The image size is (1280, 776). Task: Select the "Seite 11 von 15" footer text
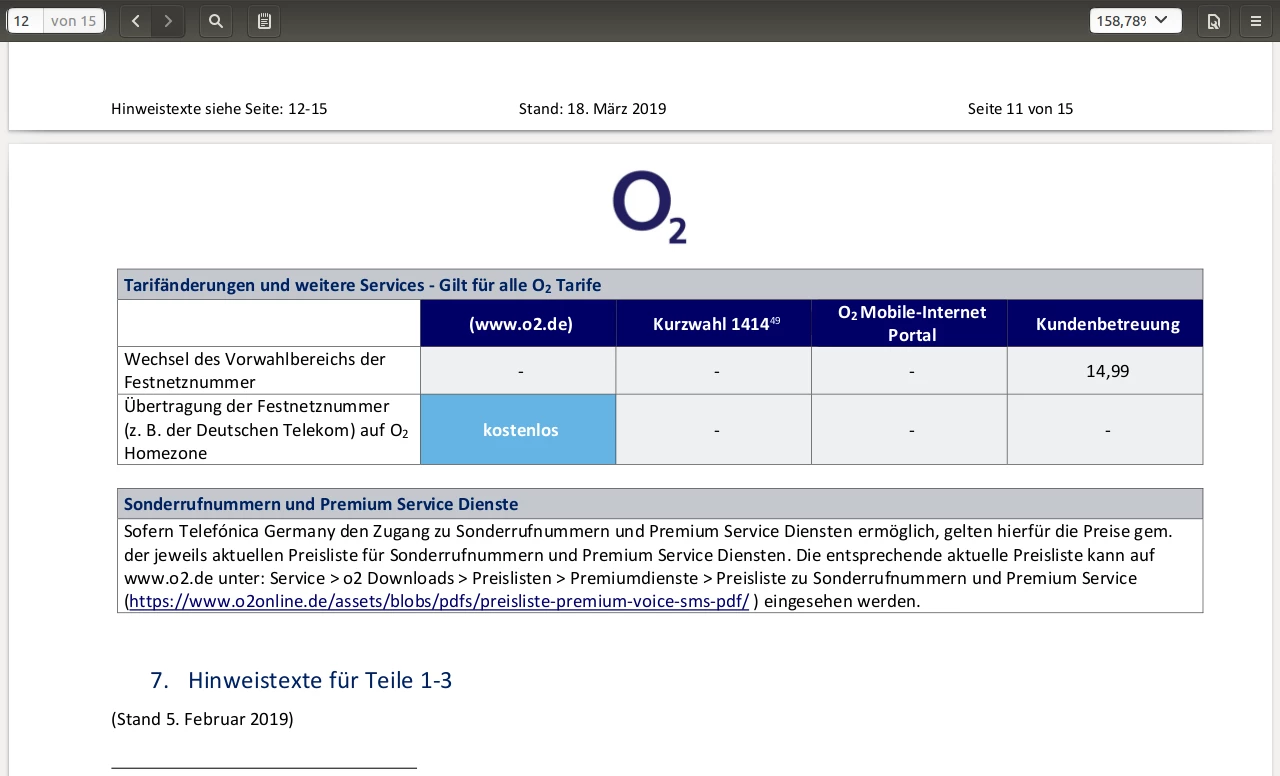[1020, 109]
